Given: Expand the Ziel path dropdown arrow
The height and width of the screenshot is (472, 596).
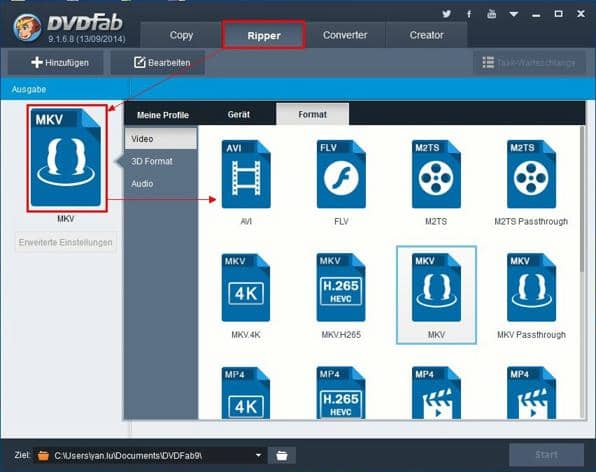Looking at the screenshot, I should tap(258, 455).
